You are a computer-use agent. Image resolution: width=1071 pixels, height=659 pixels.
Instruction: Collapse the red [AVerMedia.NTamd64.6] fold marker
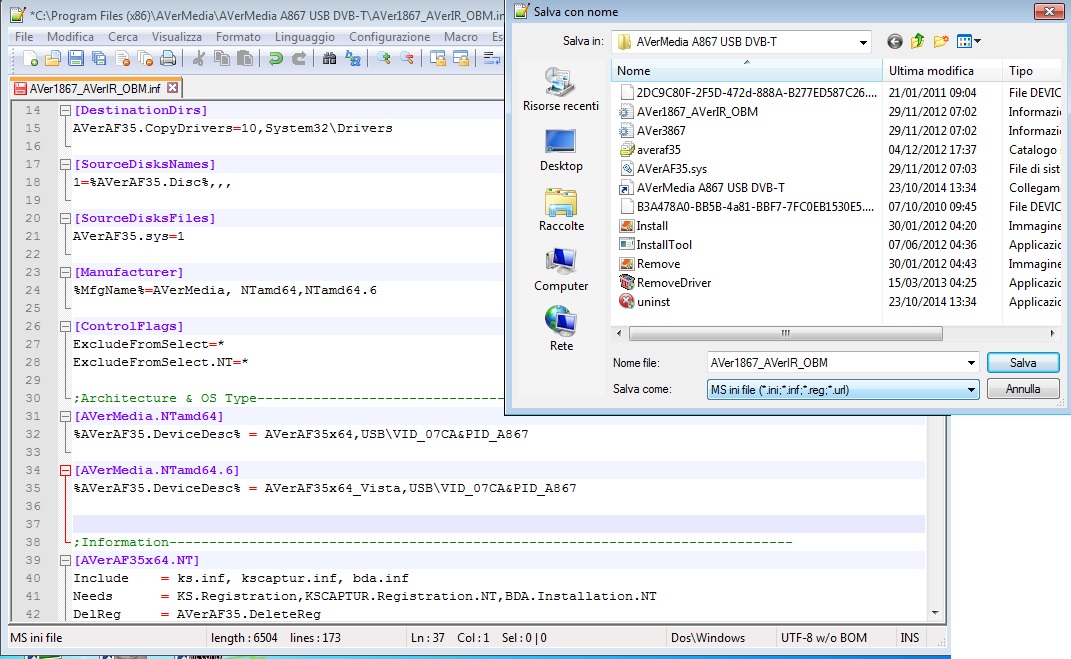click(x=65, y=470)
